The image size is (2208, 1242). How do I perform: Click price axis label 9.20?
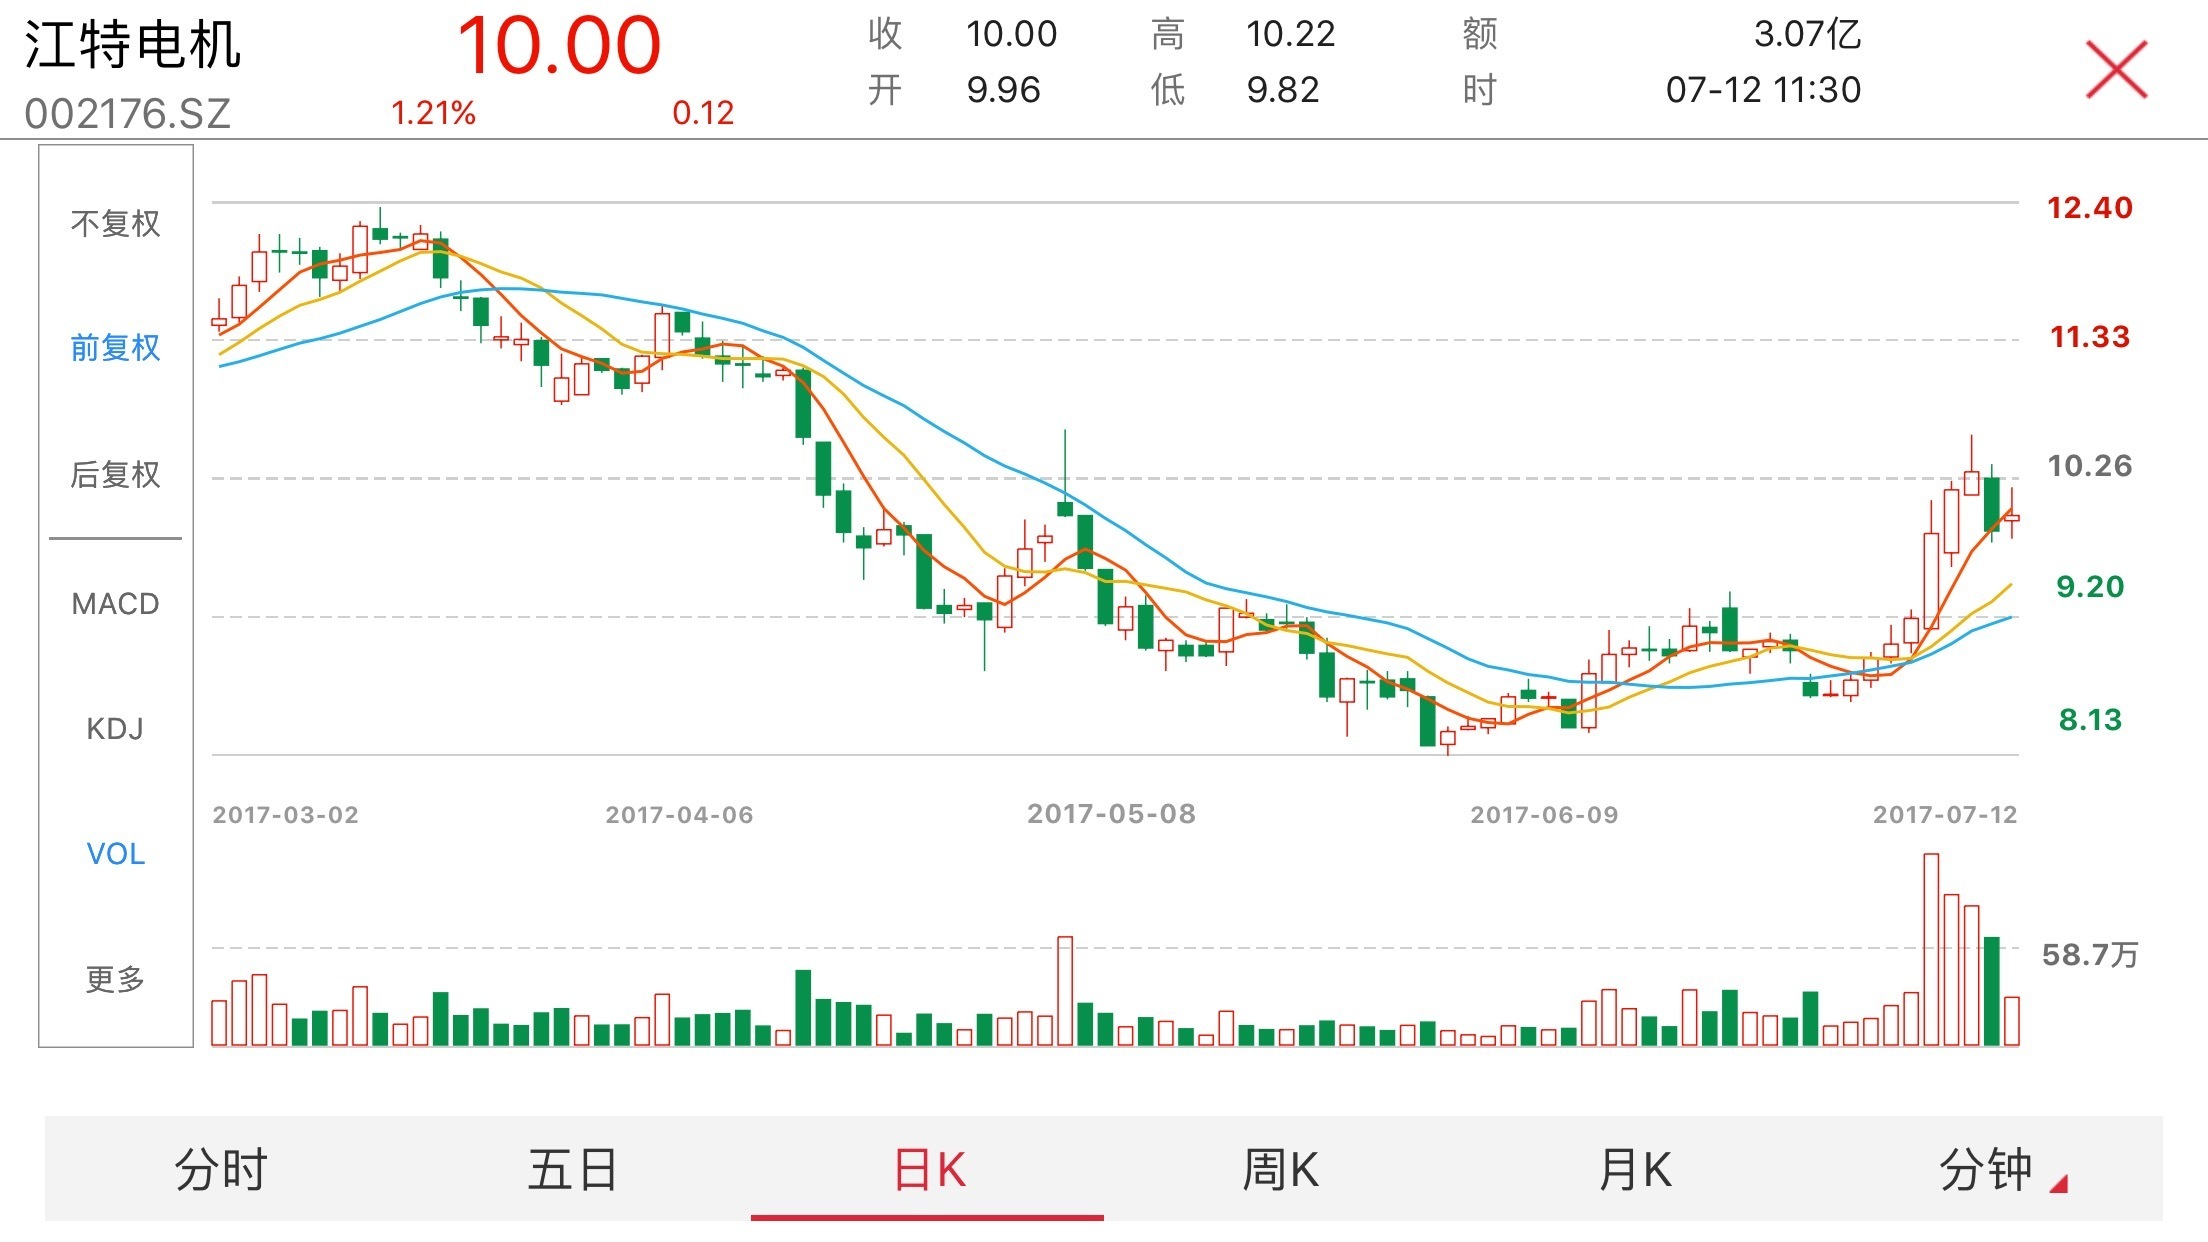(2090, 587)
